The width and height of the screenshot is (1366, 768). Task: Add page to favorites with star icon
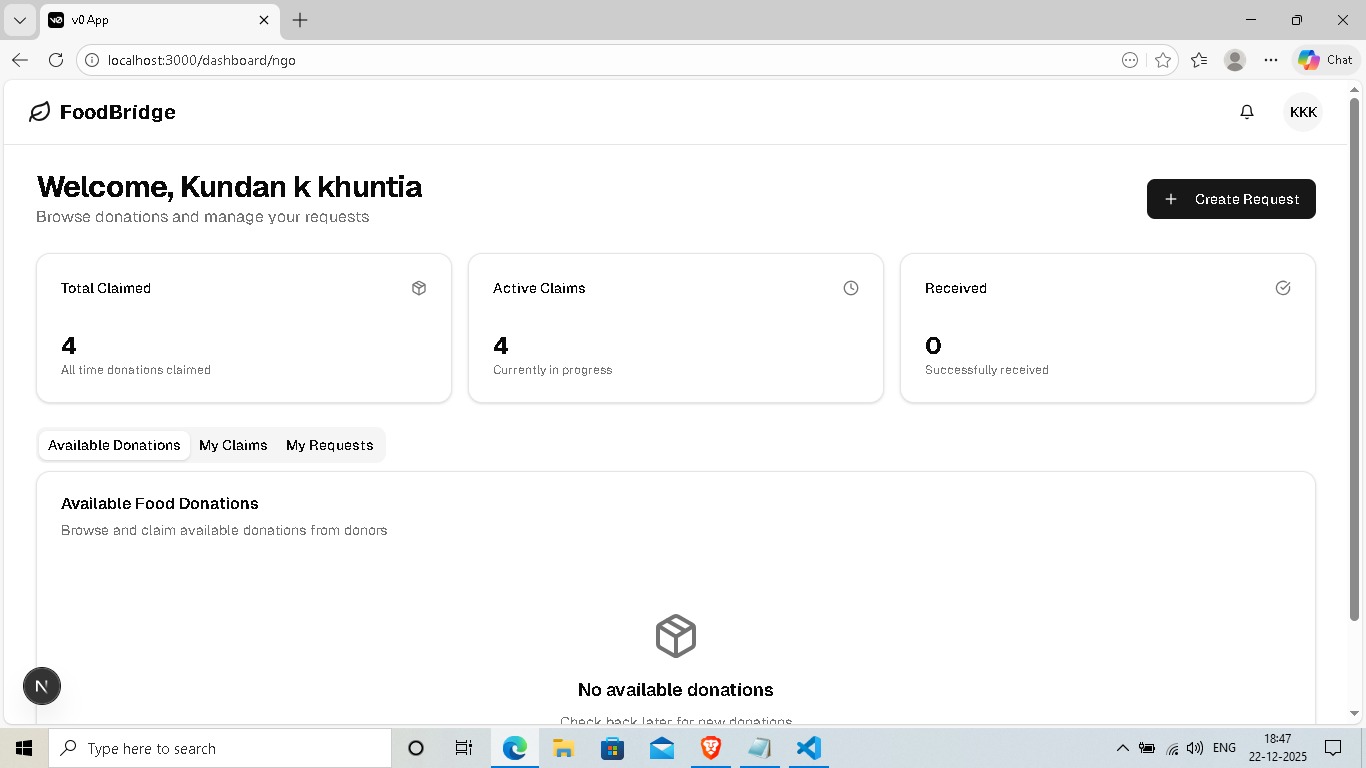pyautogui.click(x=1162, y=60)
